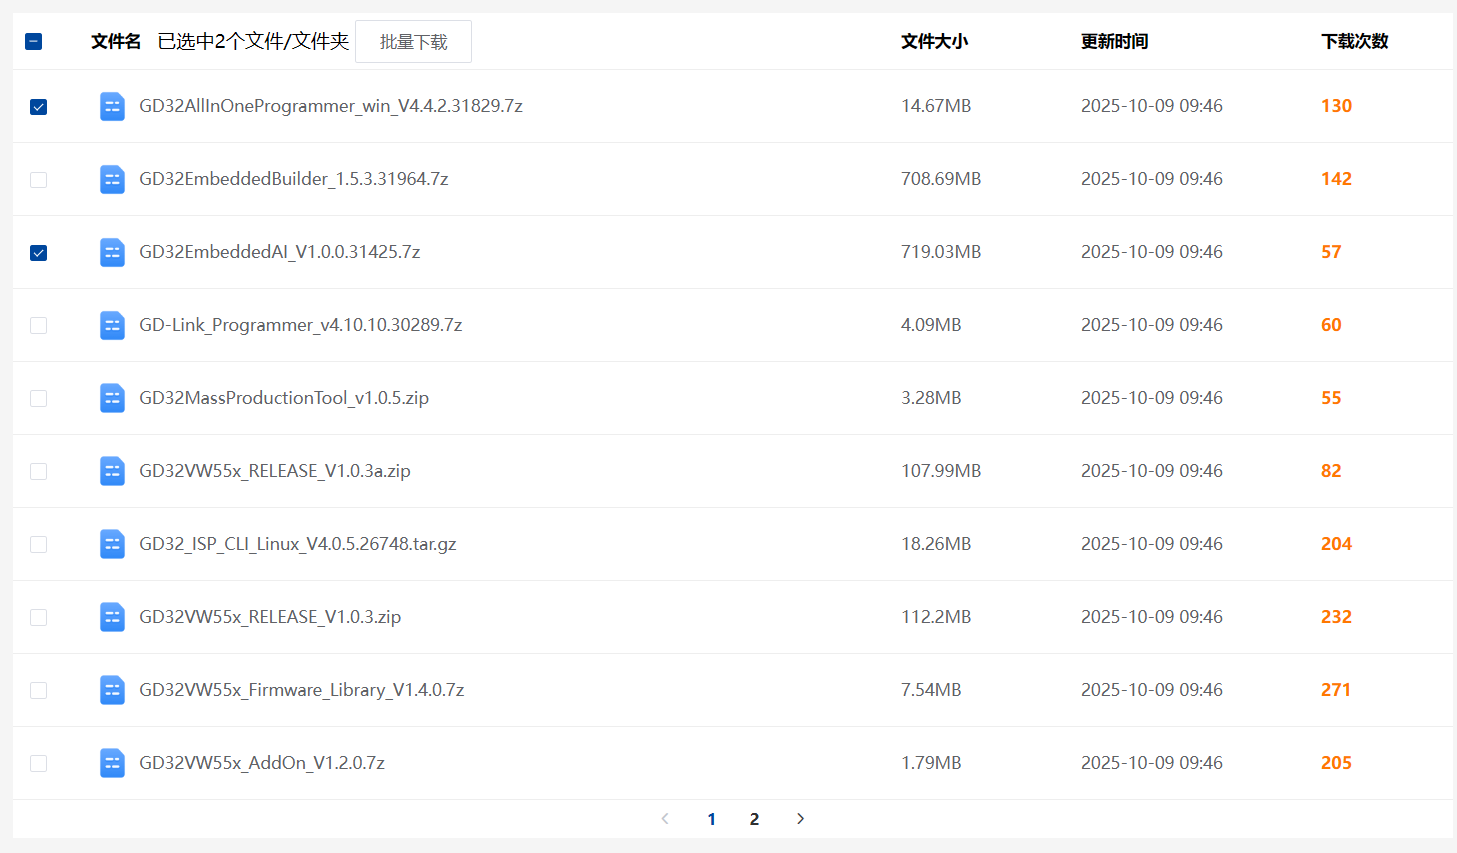Tick the checkbox for GD32EmbeddedBuilder file
The width and height of the screenshot is (1457, 853).
[39, 180]
